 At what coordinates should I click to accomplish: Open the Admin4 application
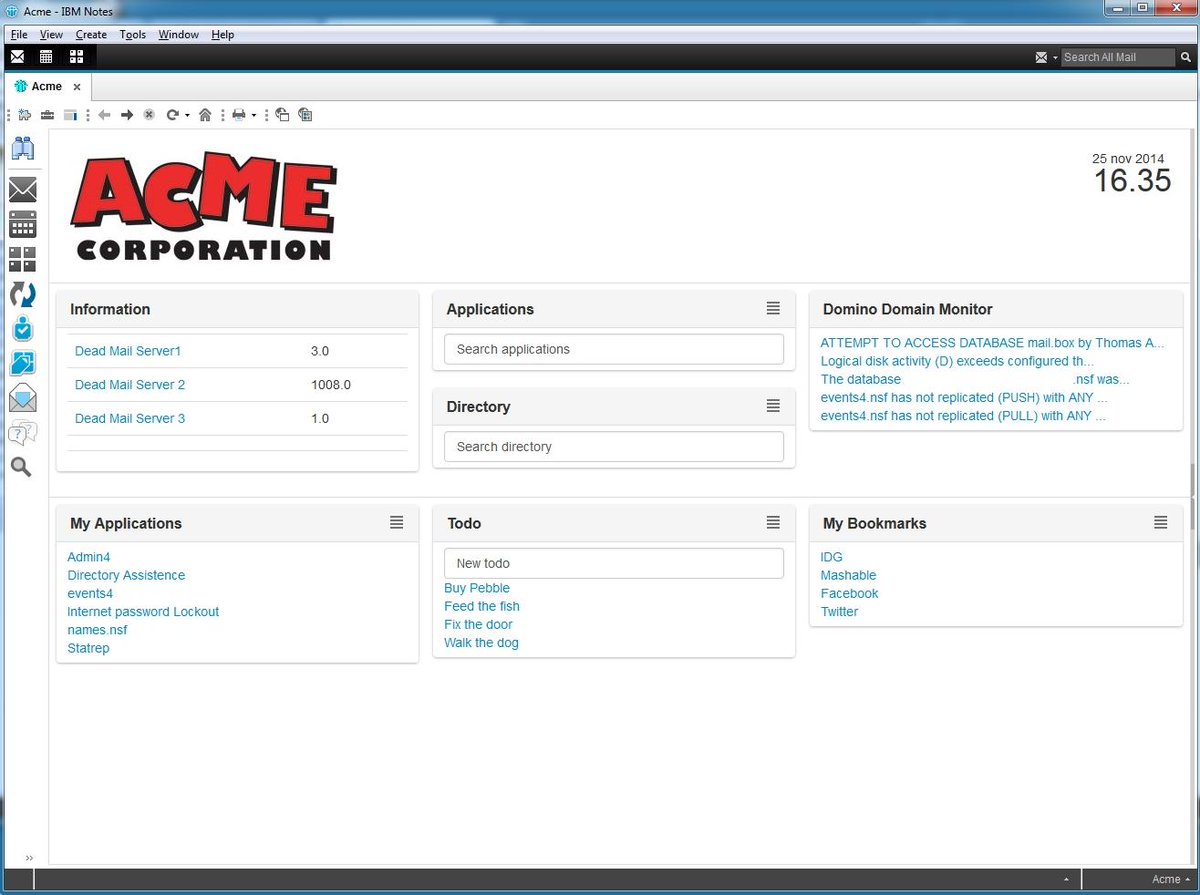(x=89, y=557)
